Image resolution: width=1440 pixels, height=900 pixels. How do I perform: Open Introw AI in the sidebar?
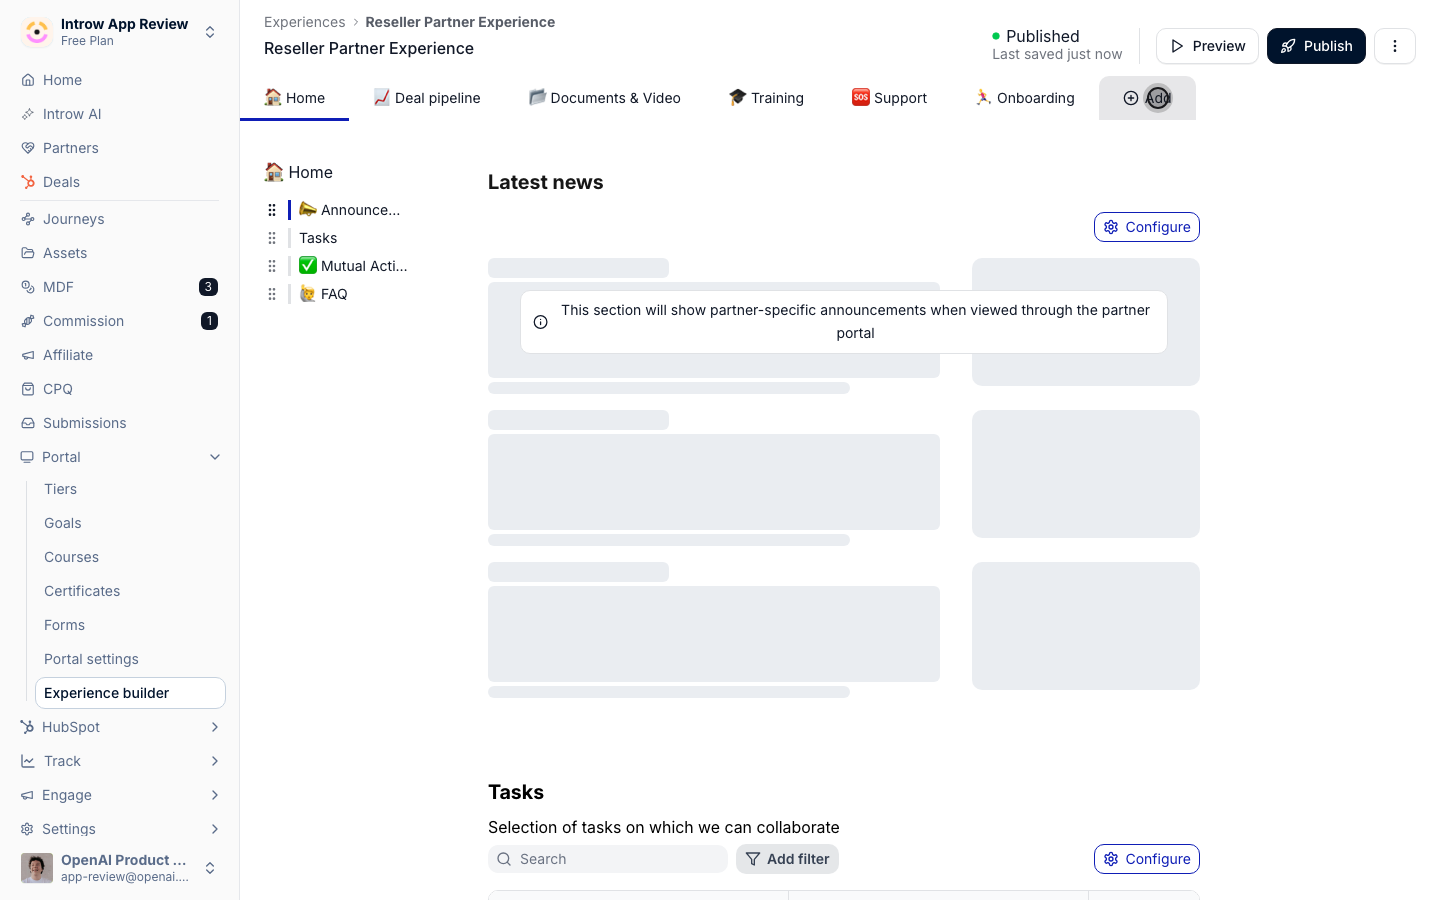[x=120, y=114]
